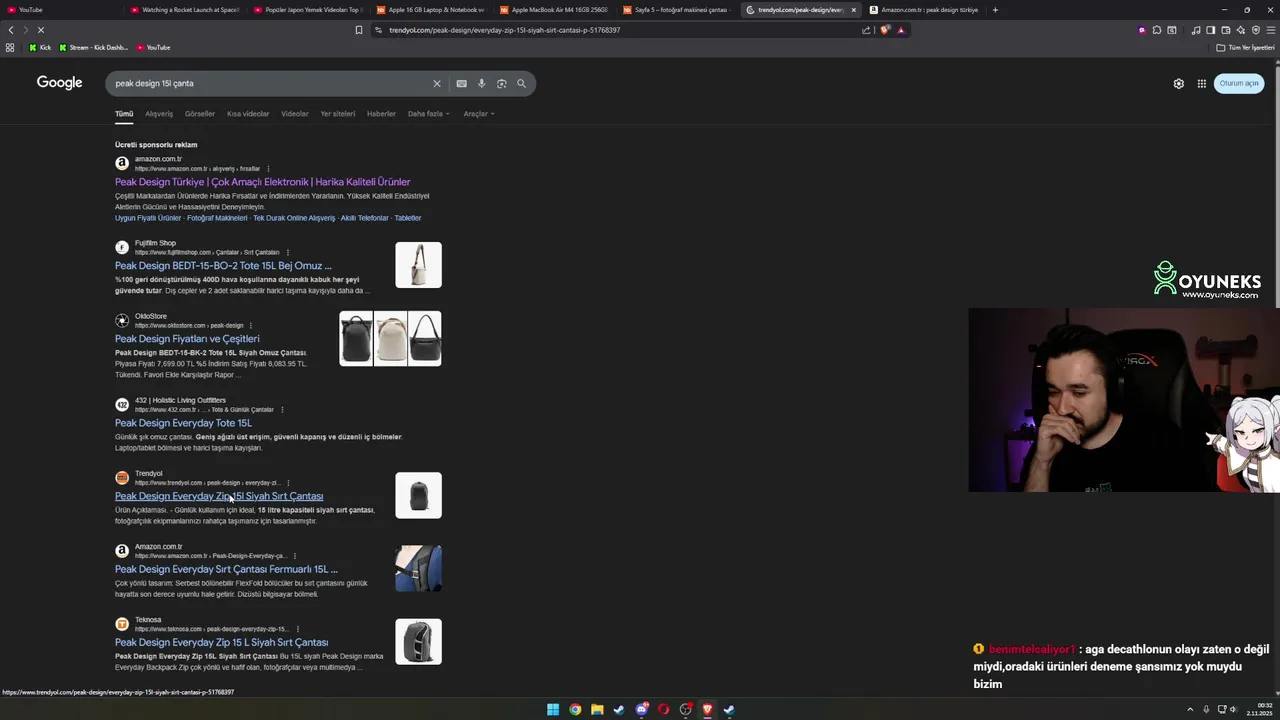Open "Peak Design Everyday Tote 15L" link

183,423
